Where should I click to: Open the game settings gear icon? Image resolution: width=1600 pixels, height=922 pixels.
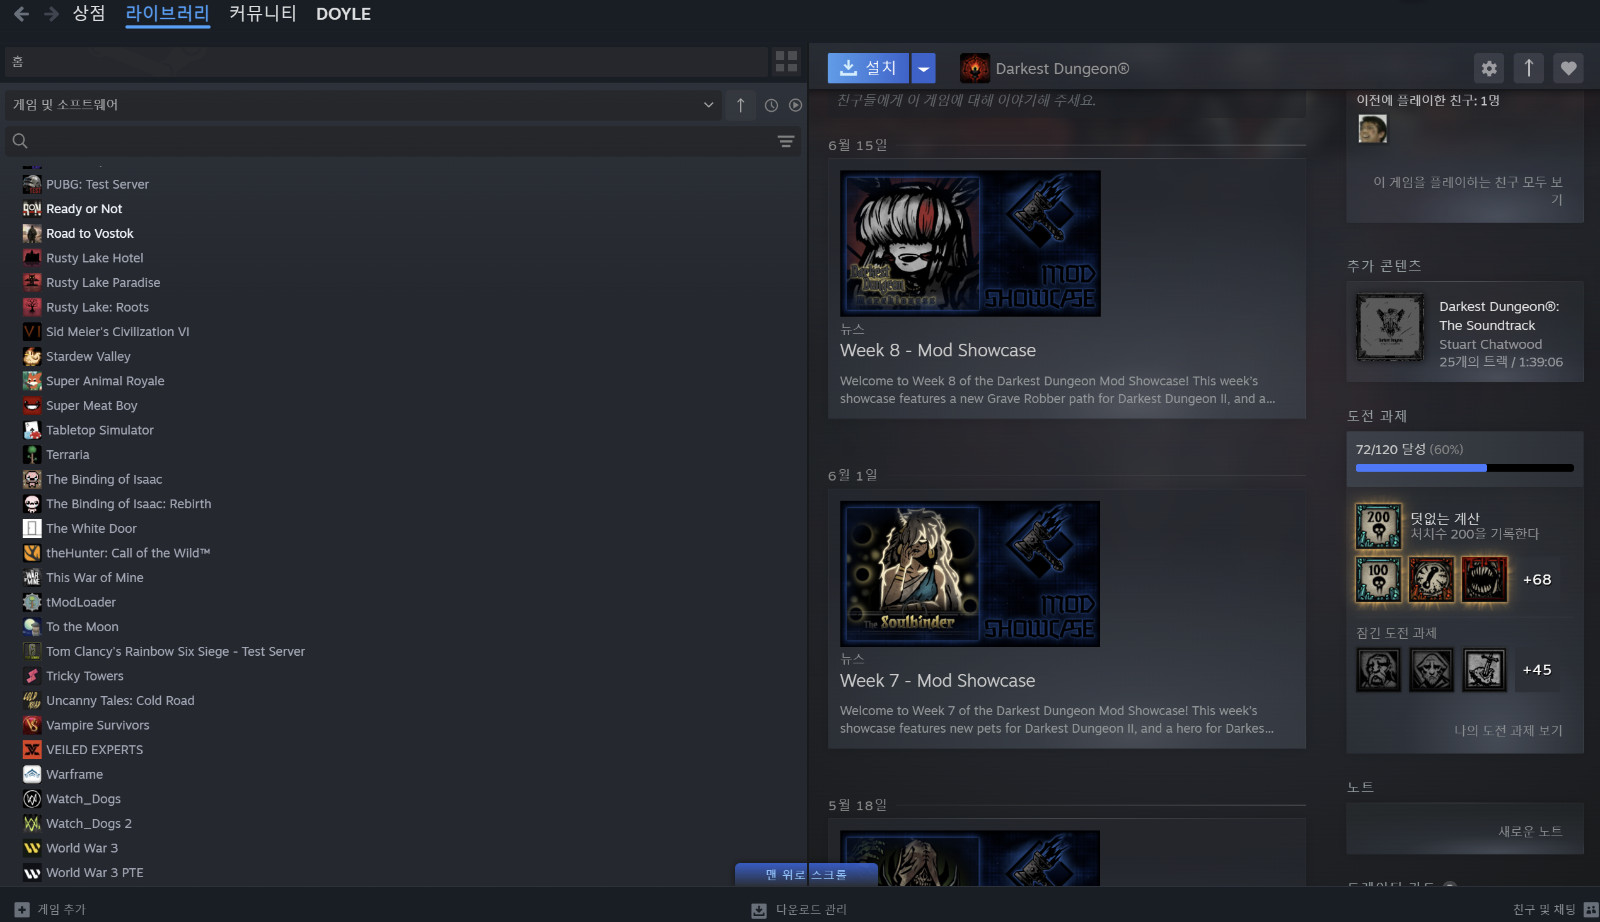[1489, 68]
